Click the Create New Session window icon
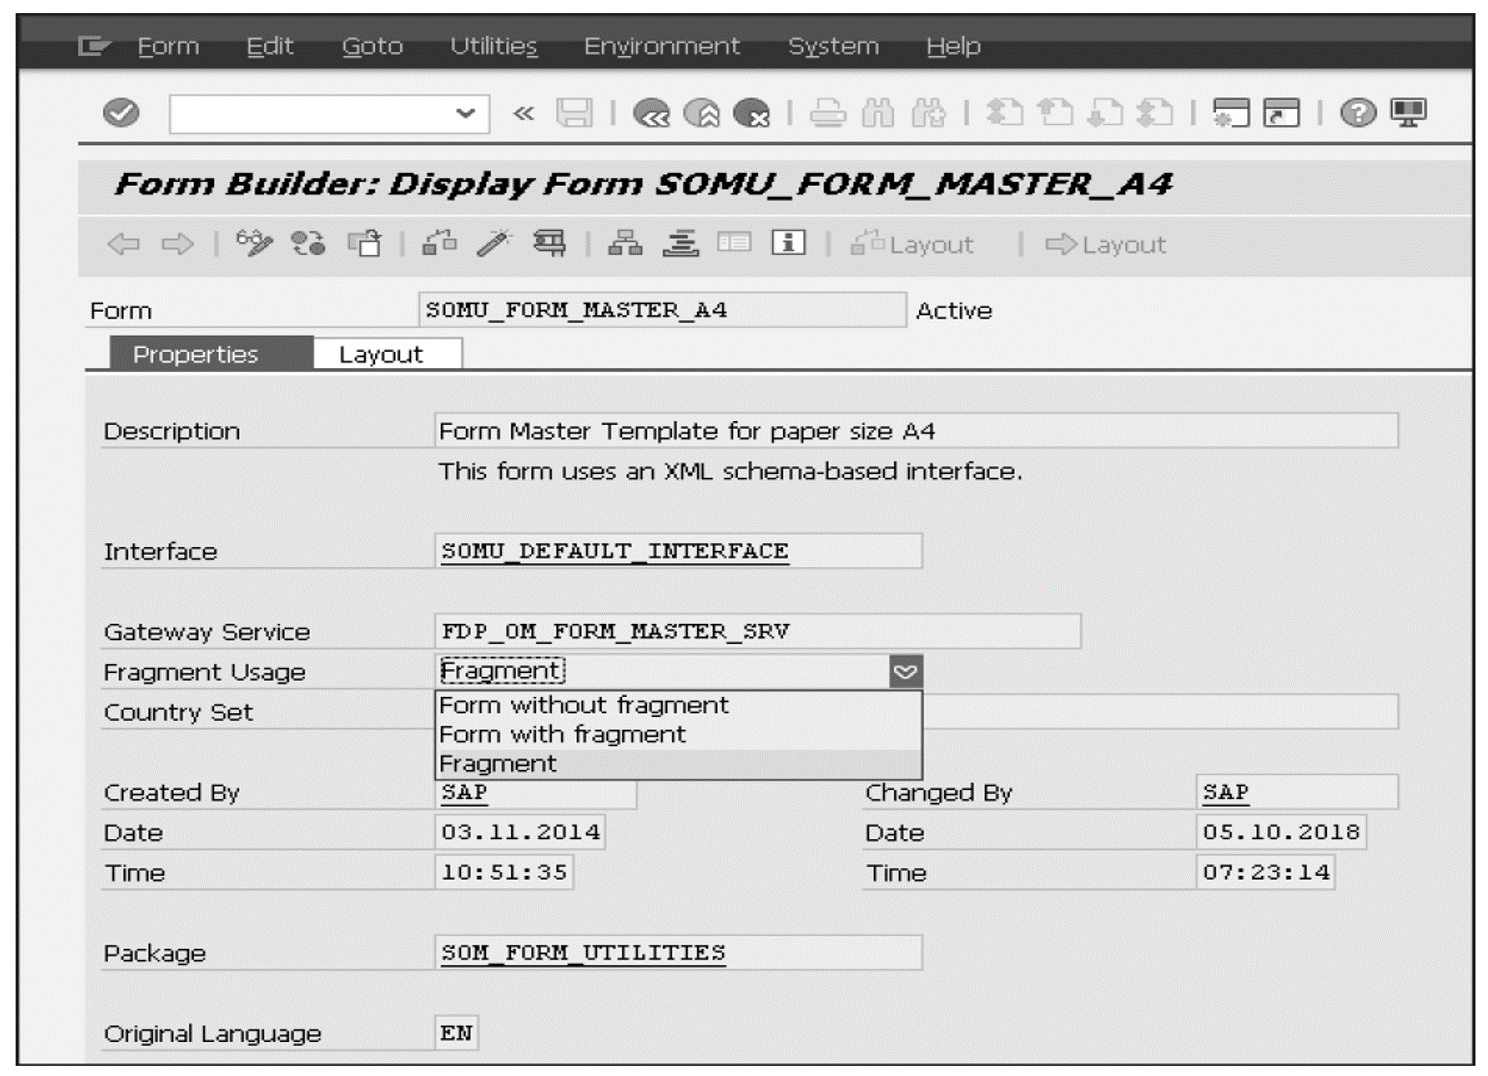This screenshot has height=1076, width=1488. (1230, 113)
